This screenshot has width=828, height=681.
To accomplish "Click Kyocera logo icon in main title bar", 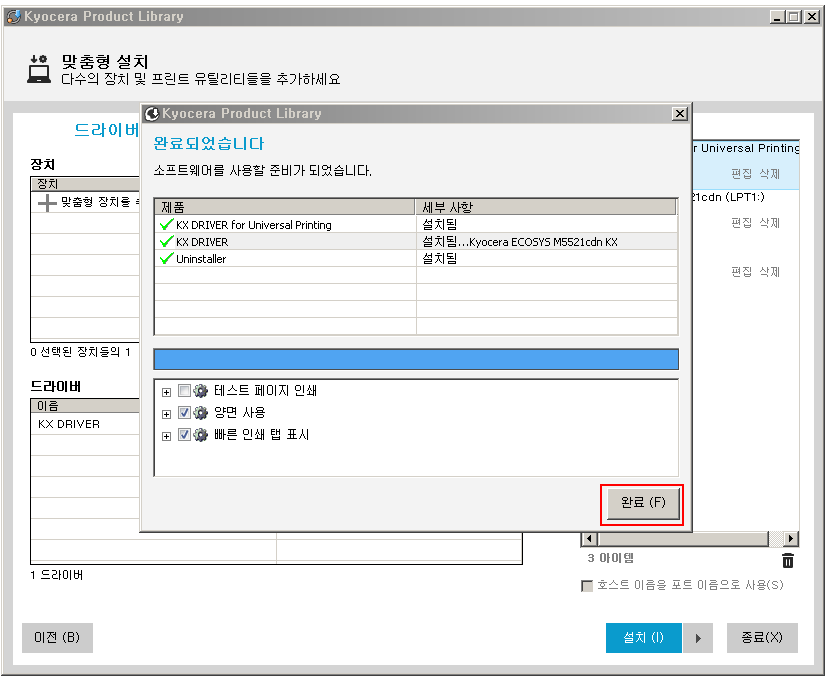I will pos(14,16).
